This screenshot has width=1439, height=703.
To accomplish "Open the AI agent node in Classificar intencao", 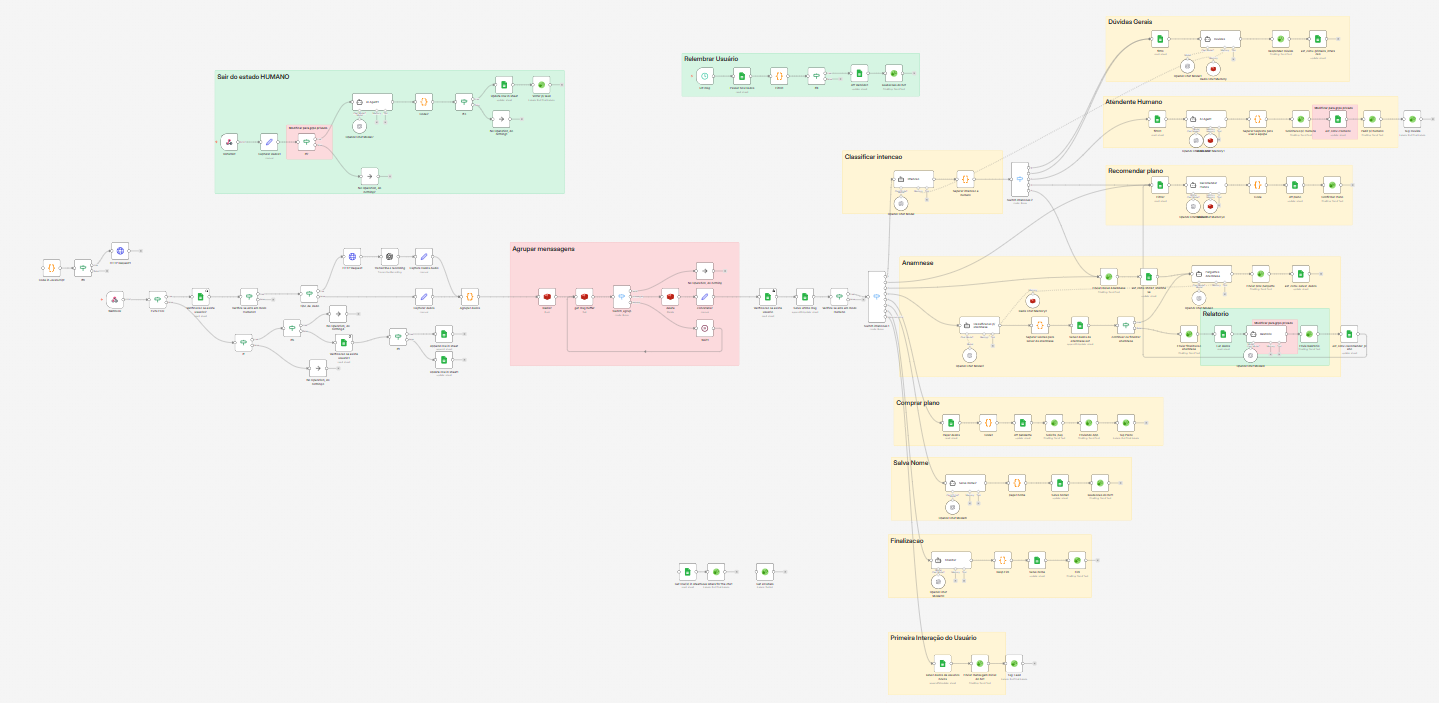I will point(913,179).
